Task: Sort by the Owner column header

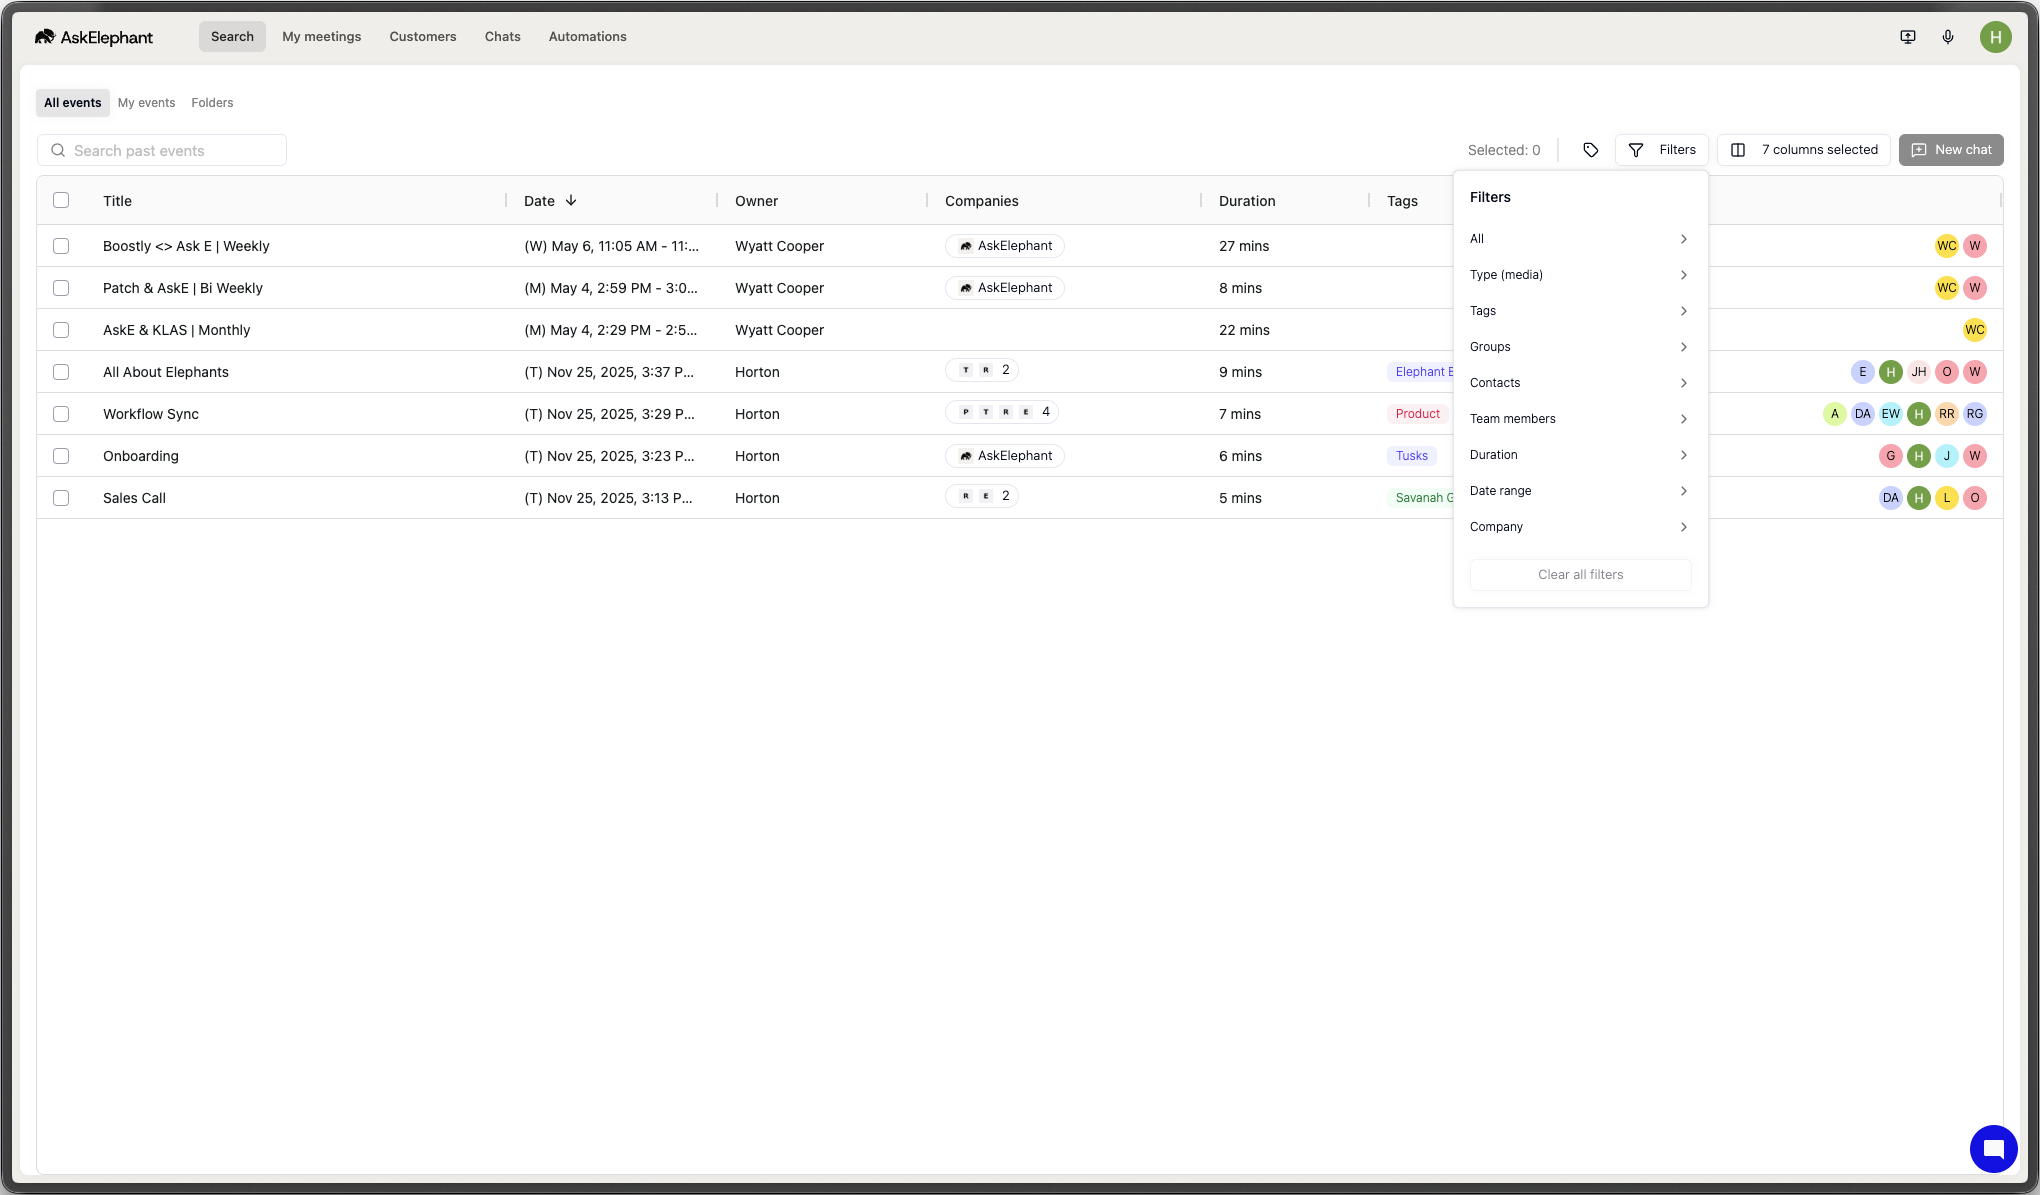Action: point(756,201)
